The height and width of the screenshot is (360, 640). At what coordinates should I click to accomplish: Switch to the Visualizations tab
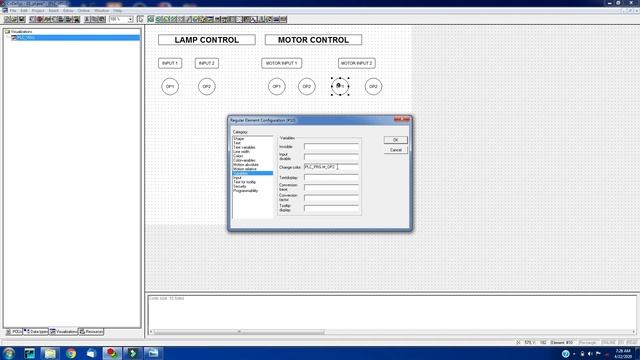click(x=63, y=332)
